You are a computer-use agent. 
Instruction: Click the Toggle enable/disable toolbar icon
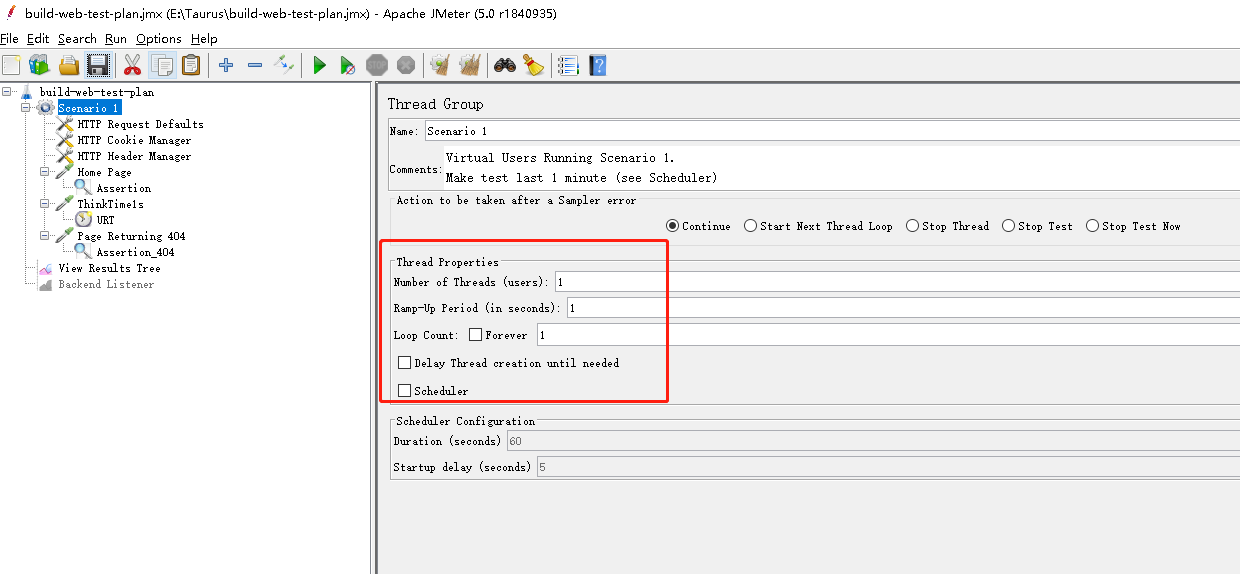coord(285,65)
